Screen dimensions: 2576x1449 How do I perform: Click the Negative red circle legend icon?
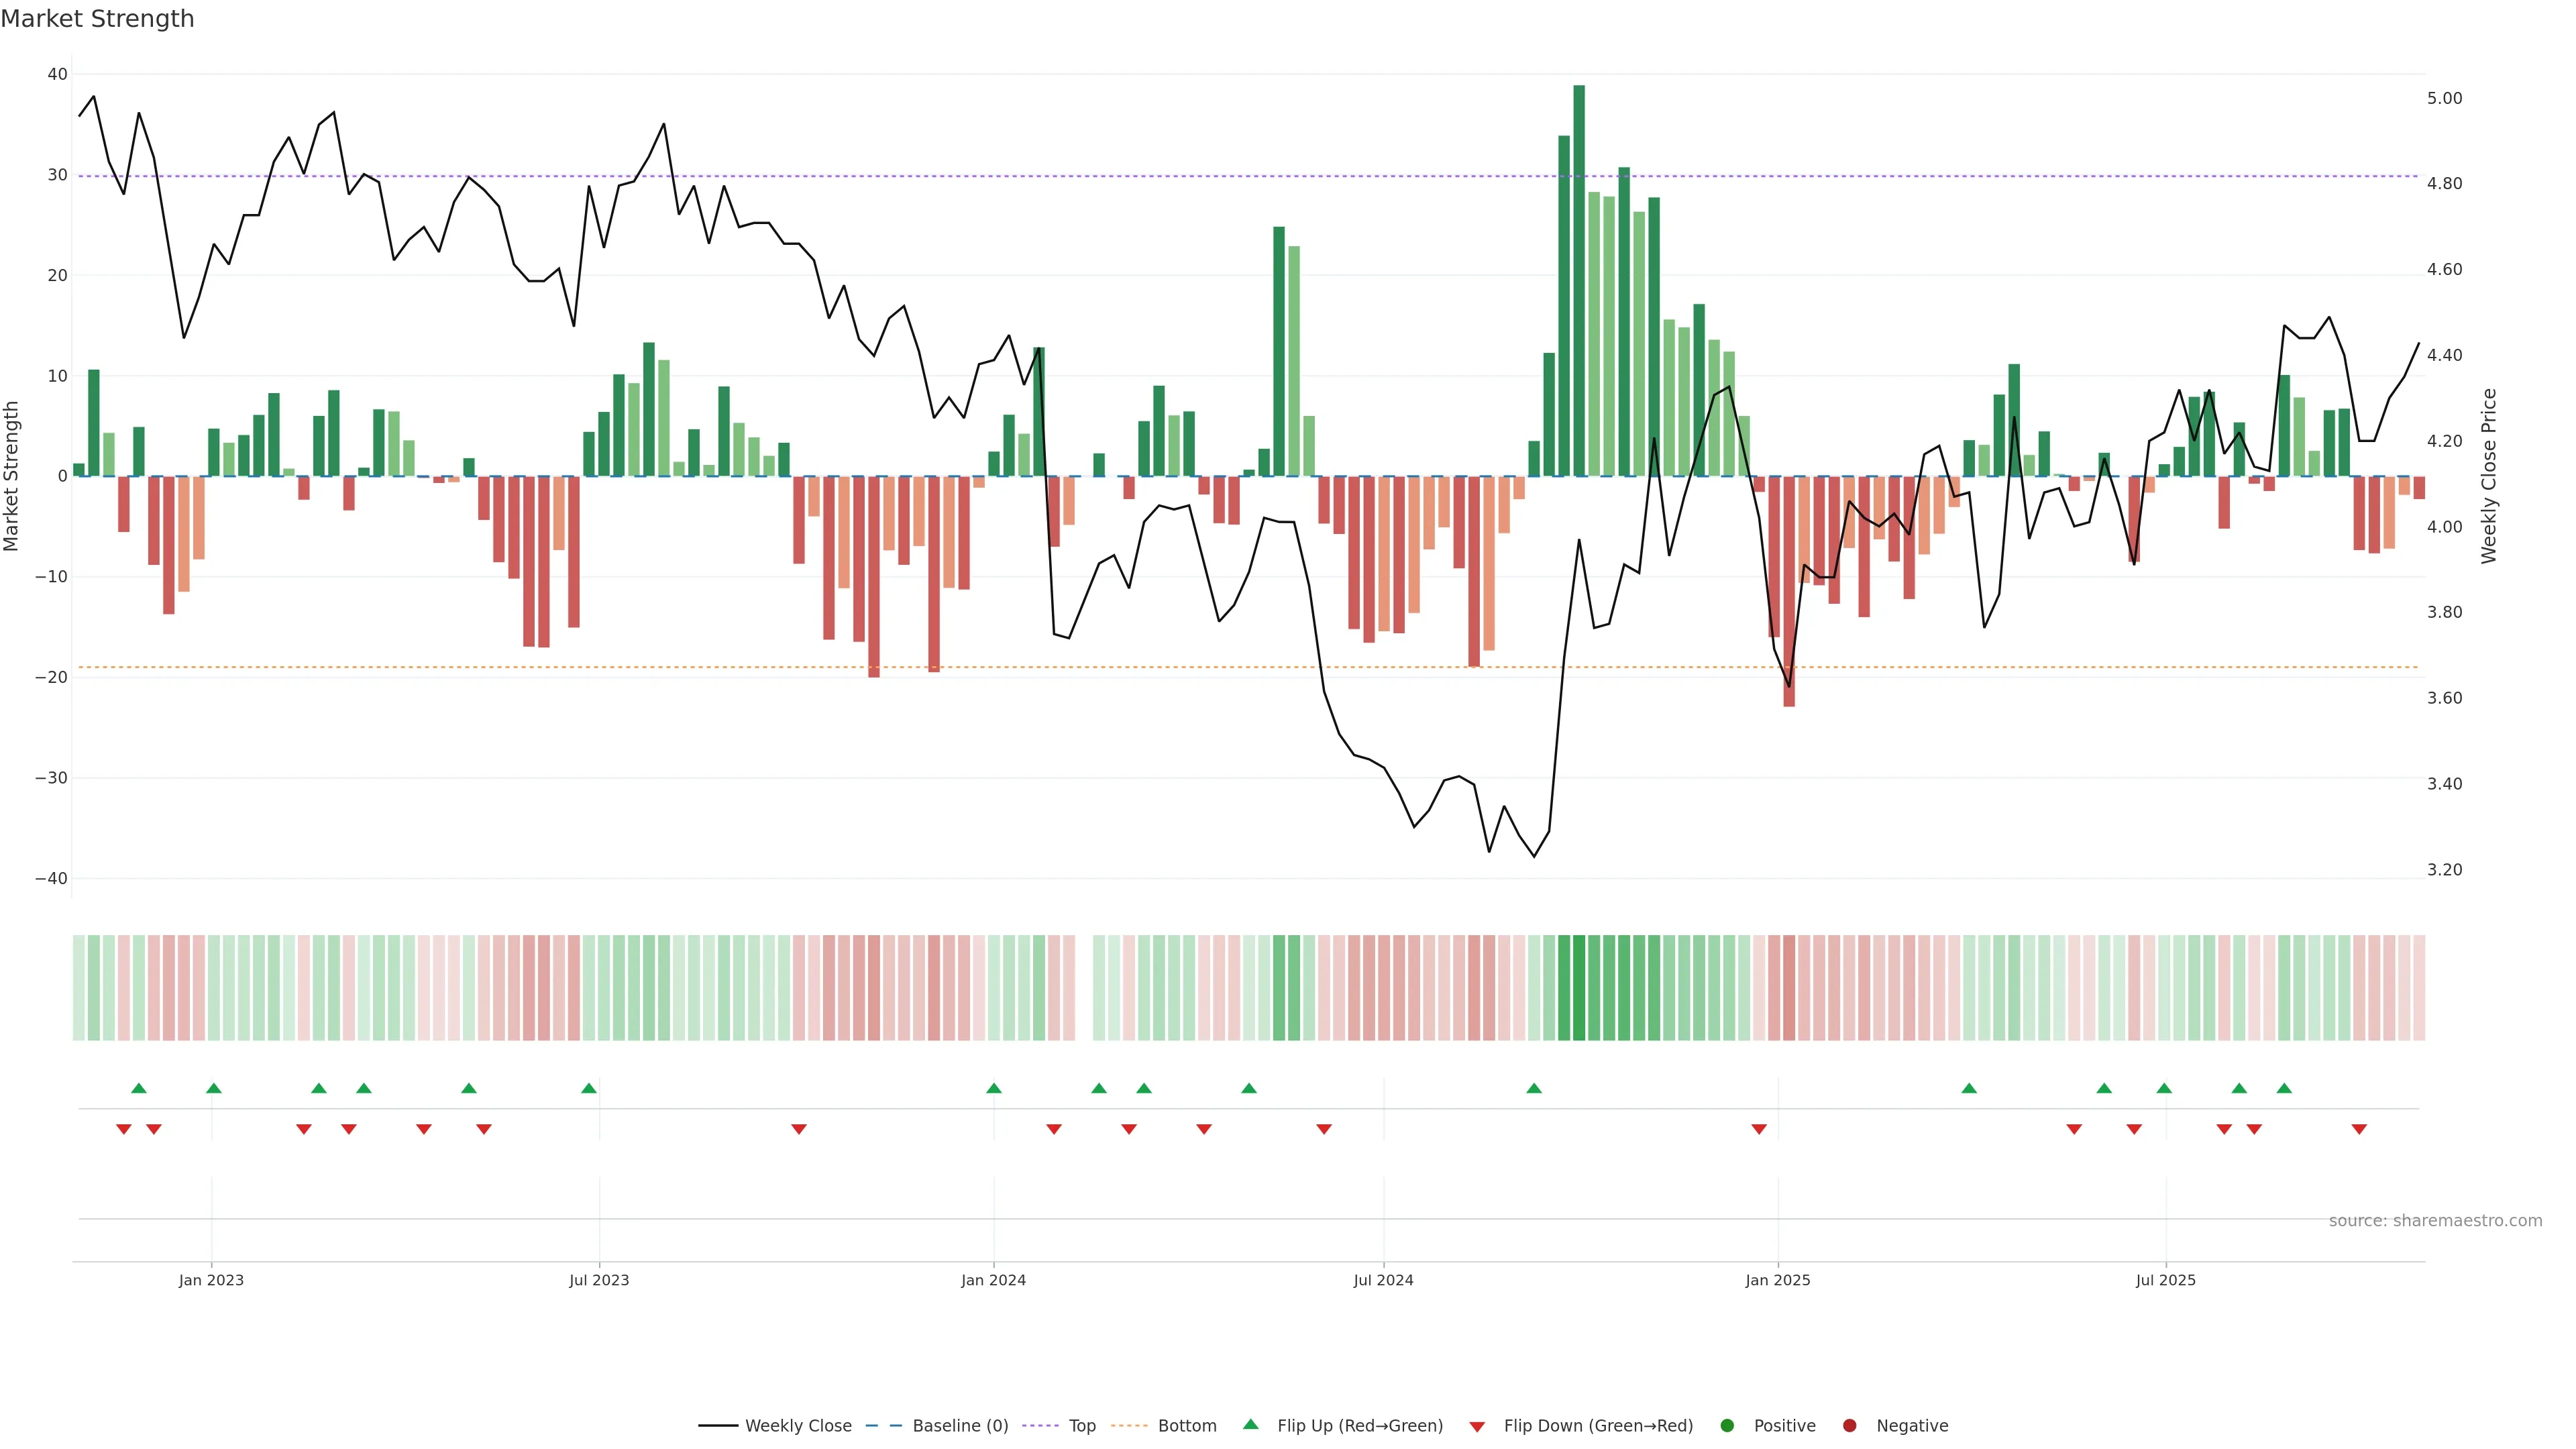click(1849, 1425)
